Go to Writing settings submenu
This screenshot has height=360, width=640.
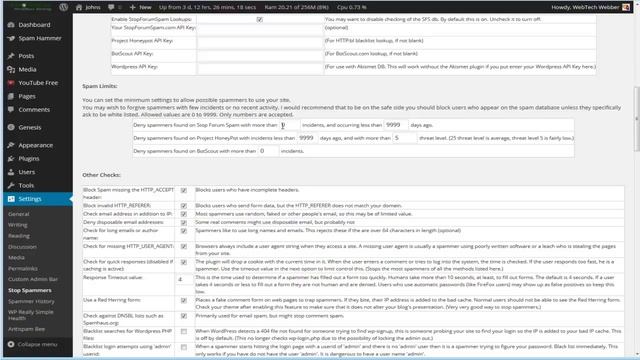pos(18,225)
